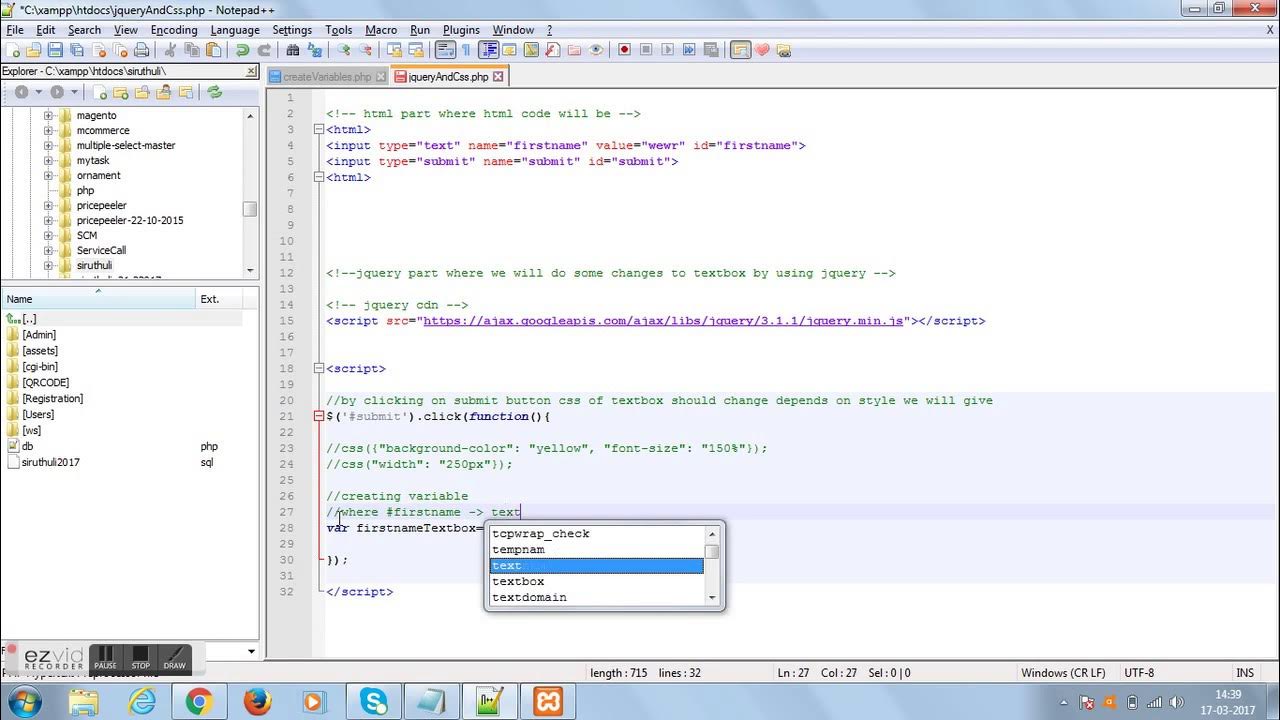Screen dimensions: 1280x720
Task: Click the Explorer forward arrow button
Action: pyautogui.click(x=57, y=92)
